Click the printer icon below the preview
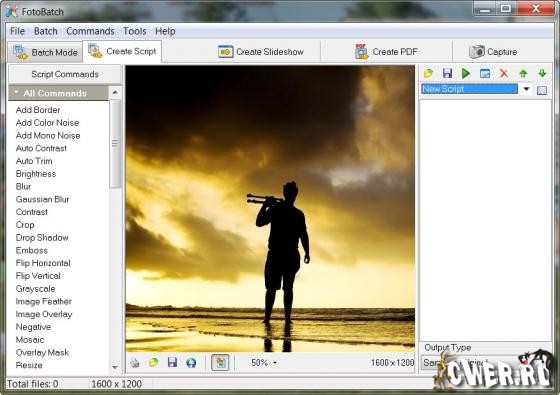 (135, 363)
